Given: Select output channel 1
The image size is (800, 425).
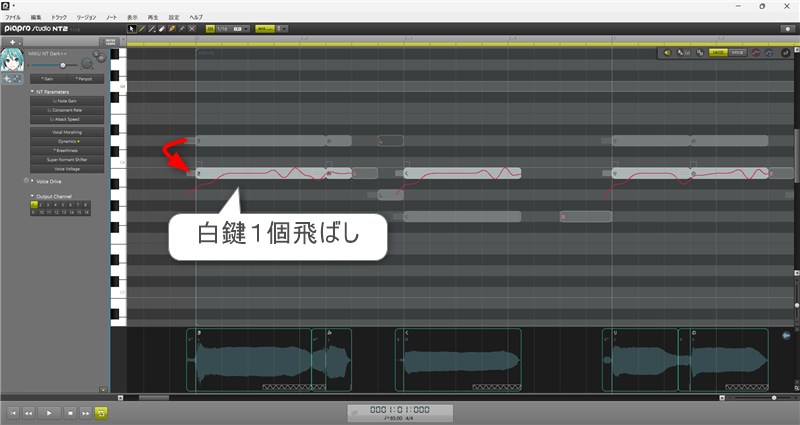Looking at the screenshot, I should click(34, 205).
